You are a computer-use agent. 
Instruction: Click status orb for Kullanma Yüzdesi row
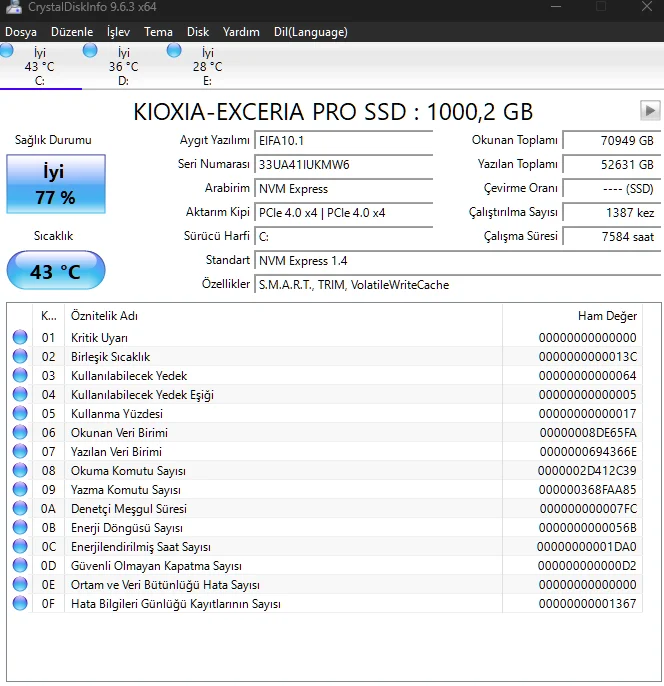tap(20, 414)
